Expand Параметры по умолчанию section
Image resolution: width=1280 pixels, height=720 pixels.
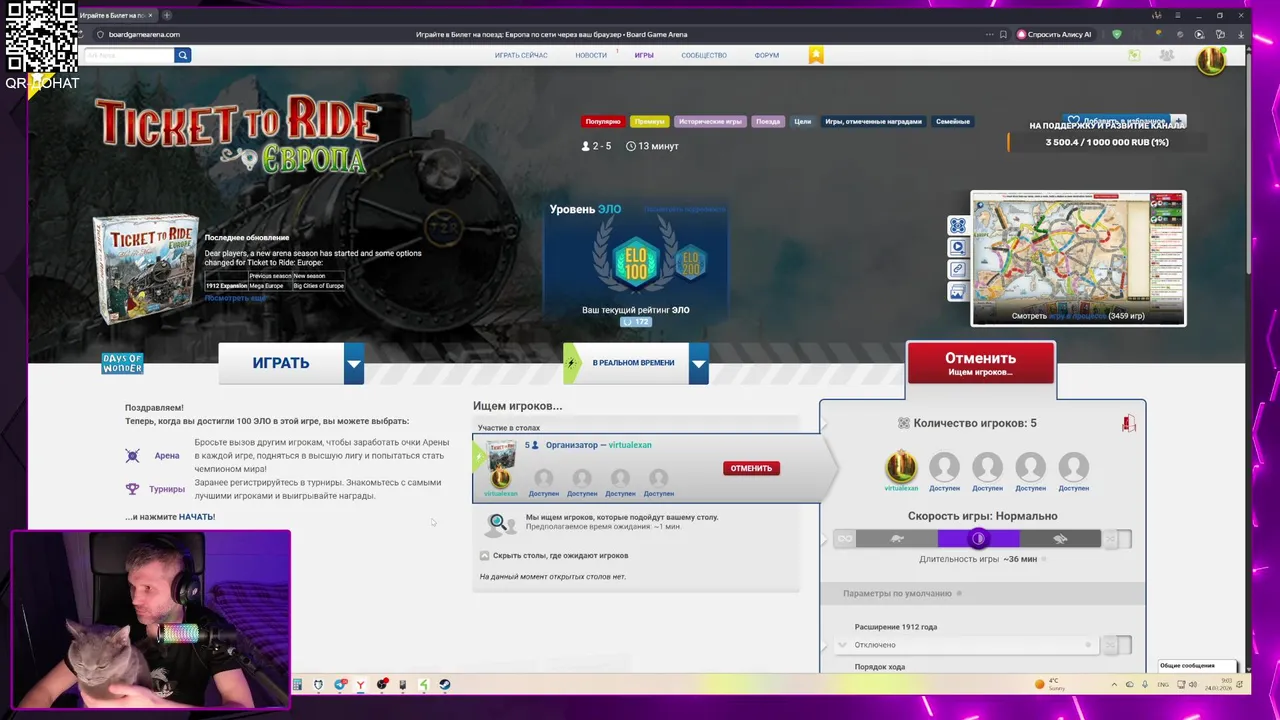click(982, 593)
